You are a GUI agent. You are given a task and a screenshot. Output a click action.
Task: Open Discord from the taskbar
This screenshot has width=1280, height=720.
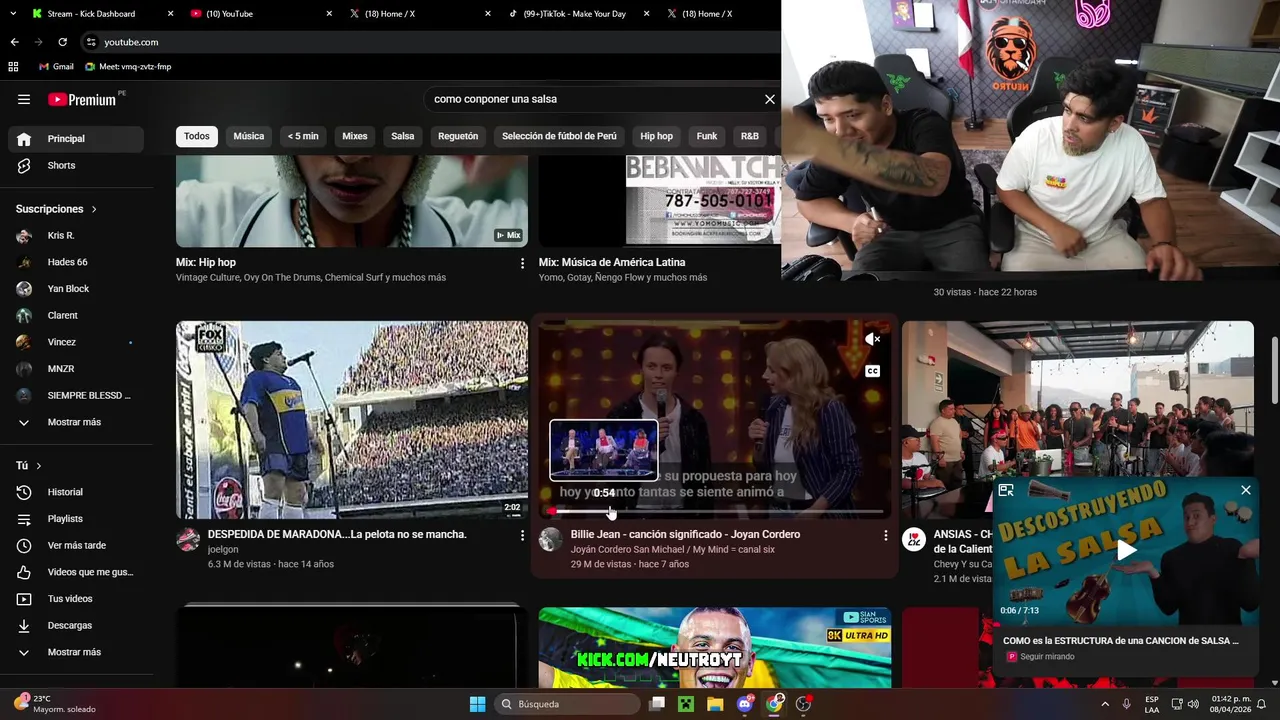point(745,704)
